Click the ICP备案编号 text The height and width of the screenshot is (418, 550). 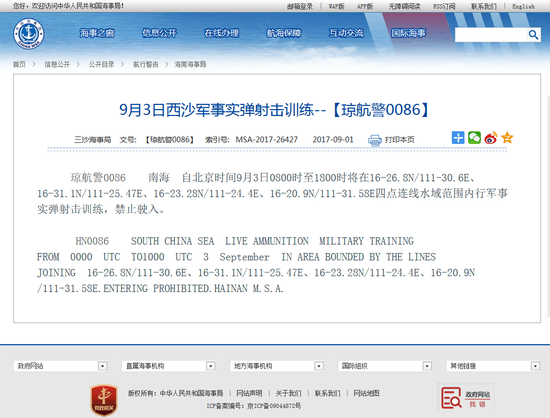pos(254,406)
